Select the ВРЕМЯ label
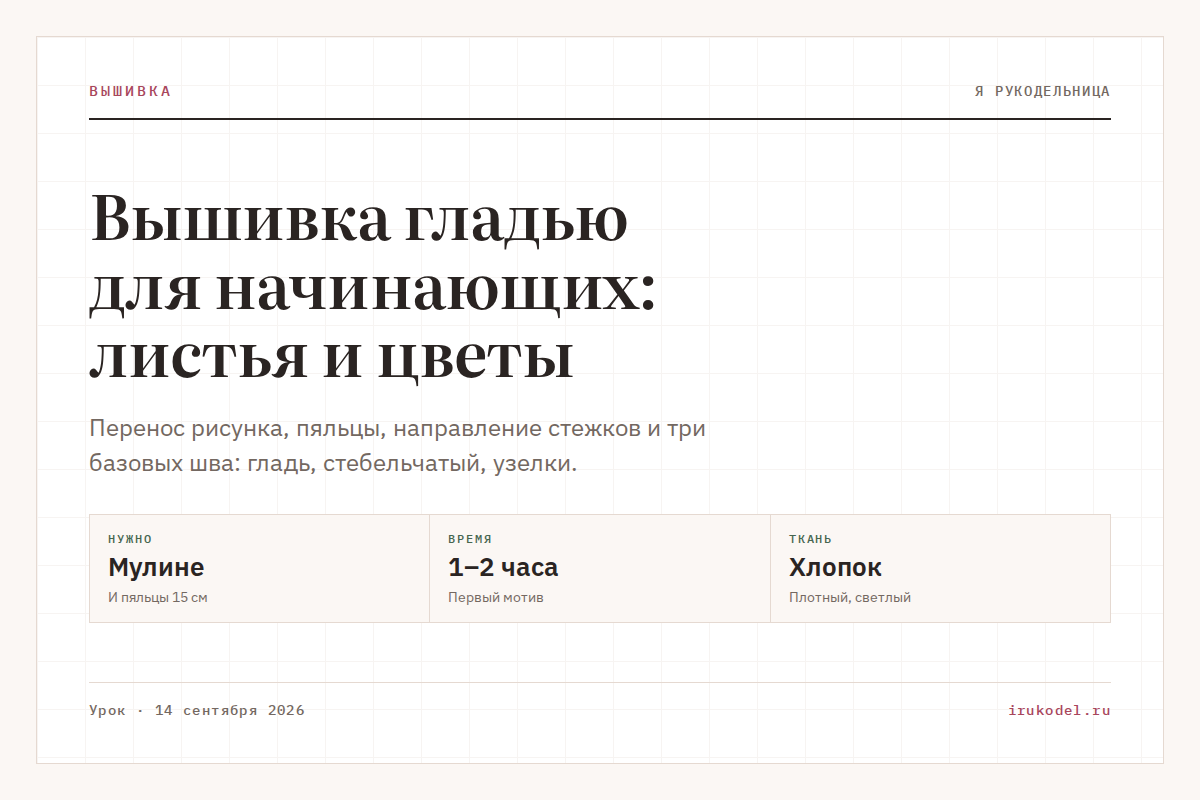Screen dimensions: 1200x800 tap(470, 539)
